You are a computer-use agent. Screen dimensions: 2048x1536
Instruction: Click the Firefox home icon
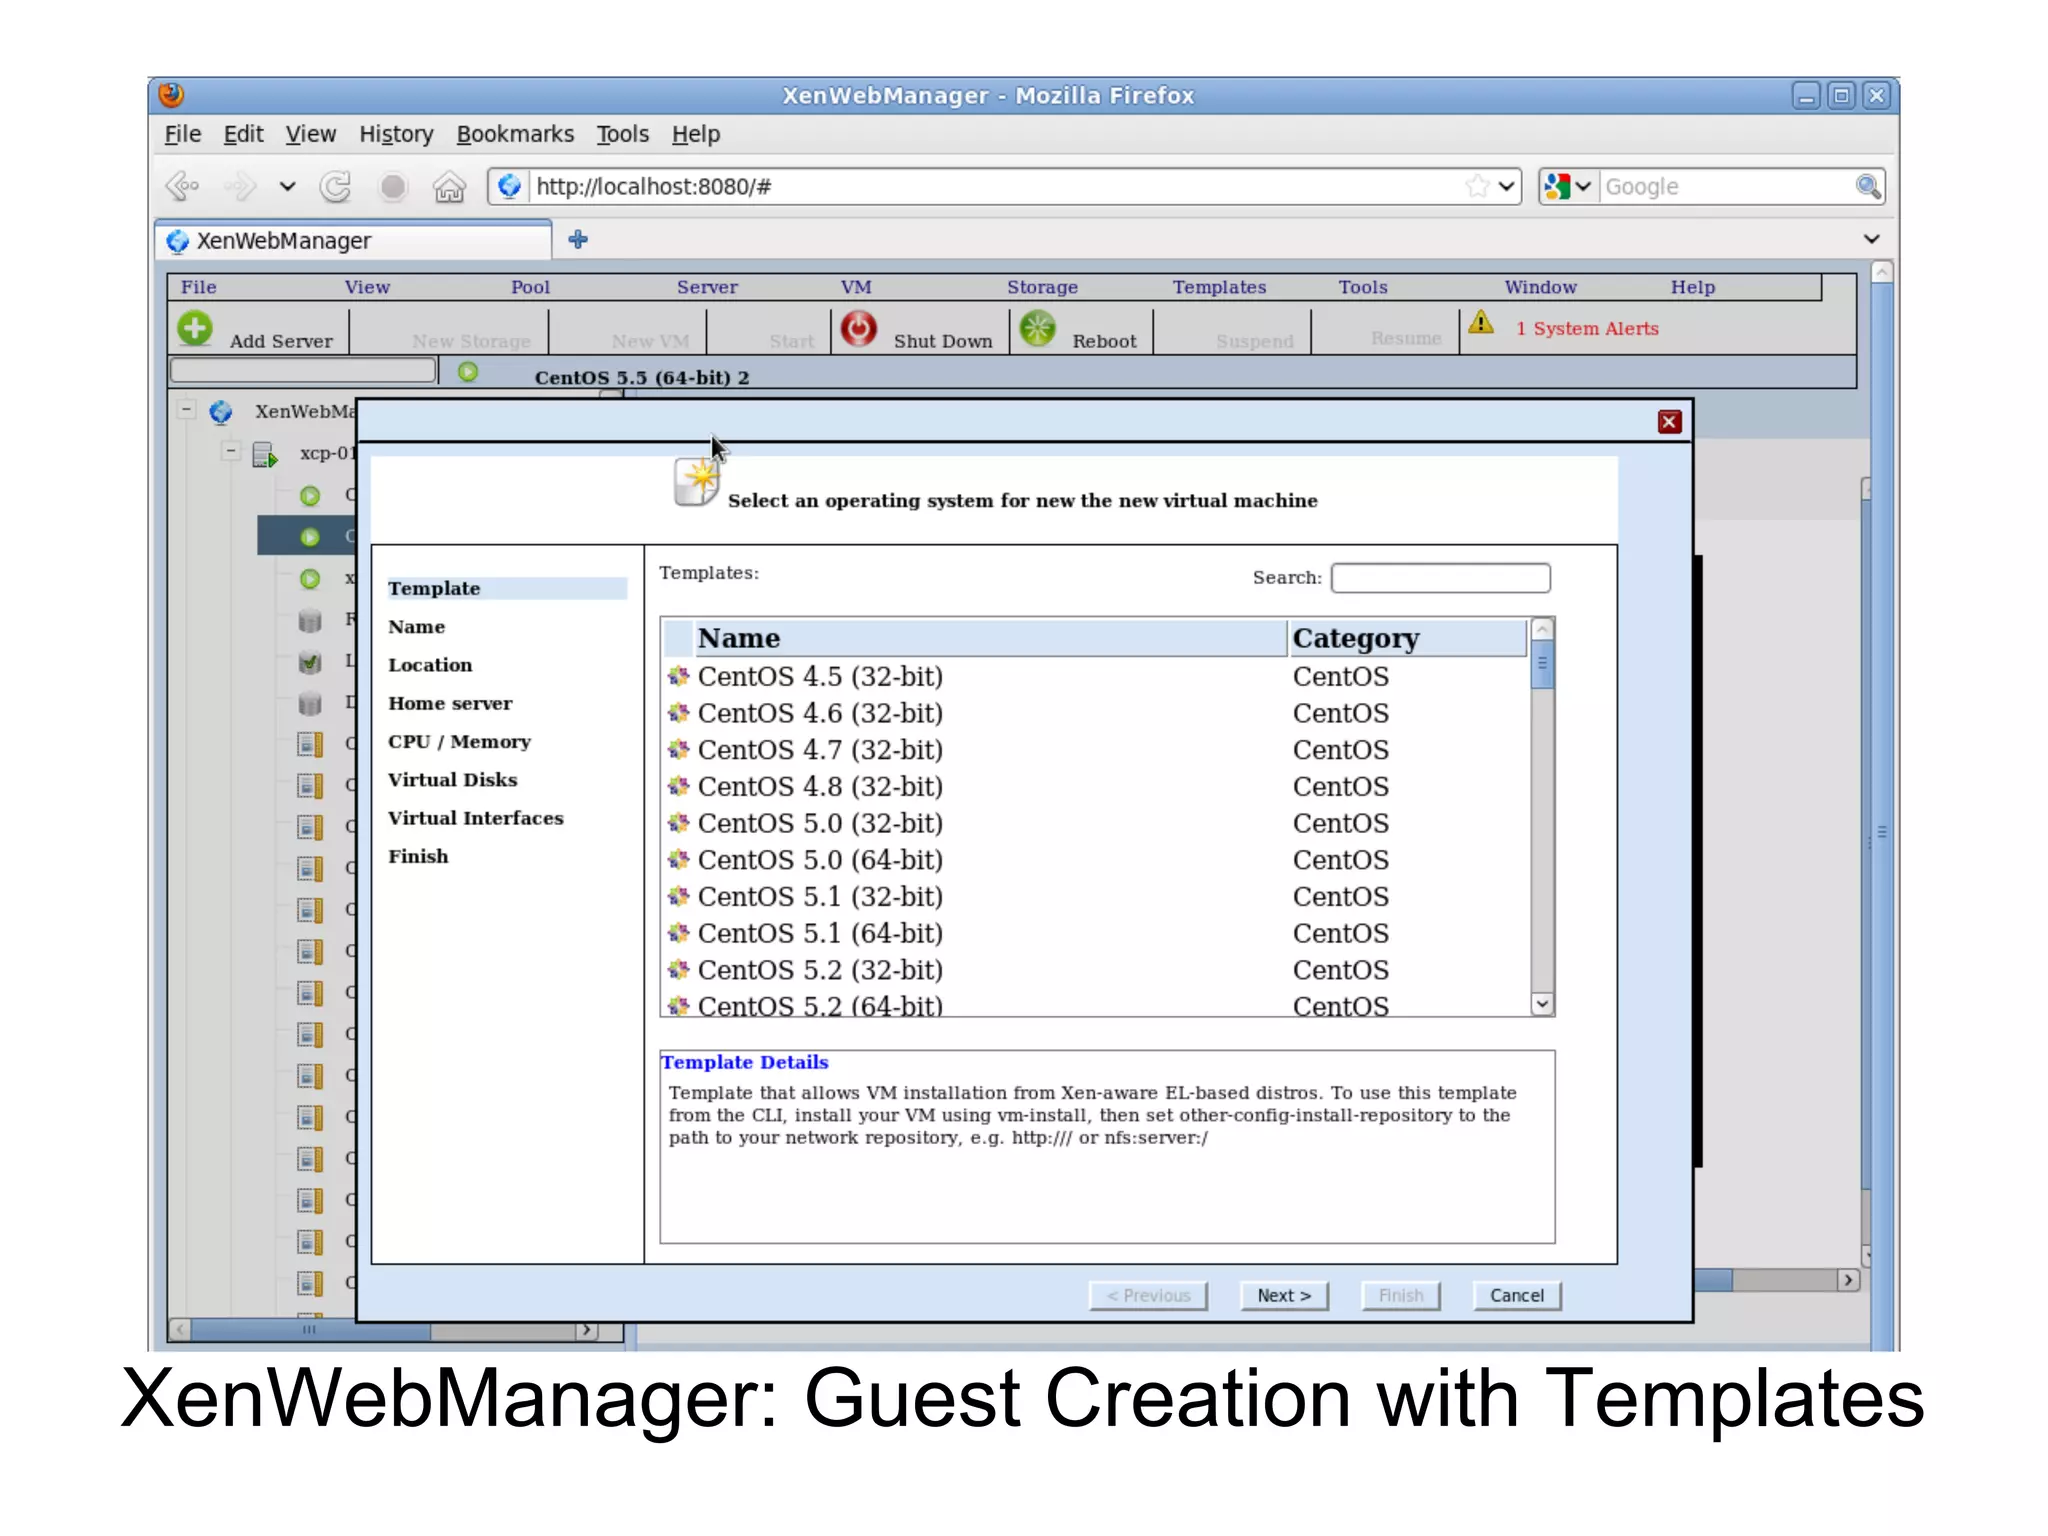pyautogui.click(x=449, y=186)
